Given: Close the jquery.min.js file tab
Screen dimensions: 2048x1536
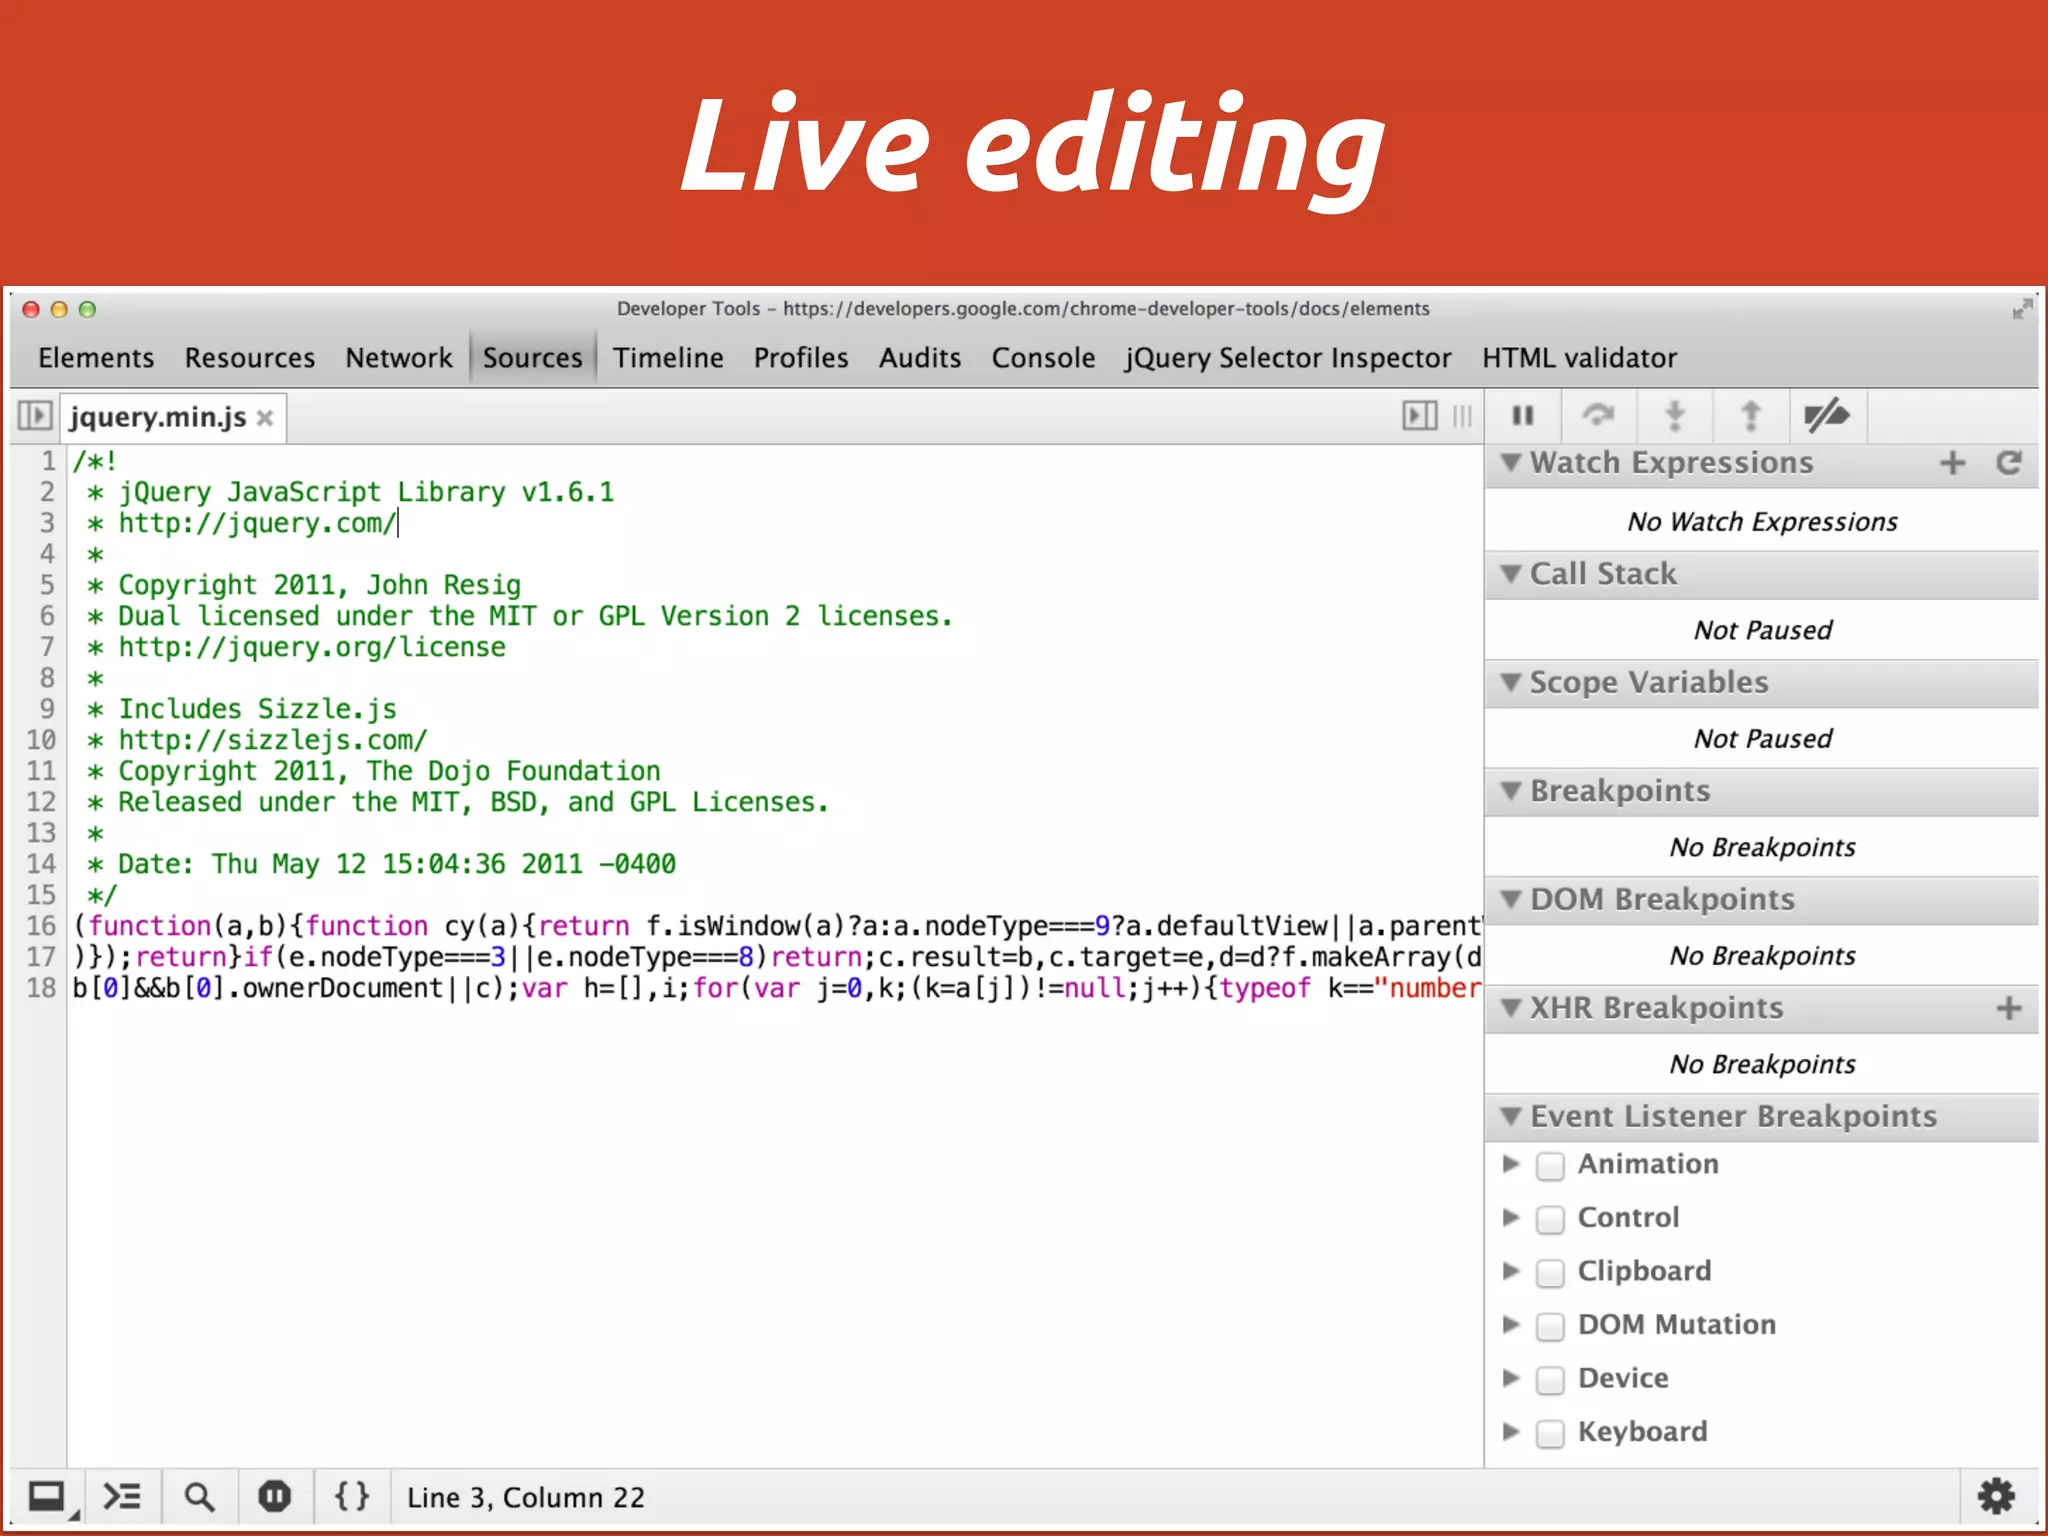Looking at the screenshot, I should pyautogui.click(x=265, y=418).
